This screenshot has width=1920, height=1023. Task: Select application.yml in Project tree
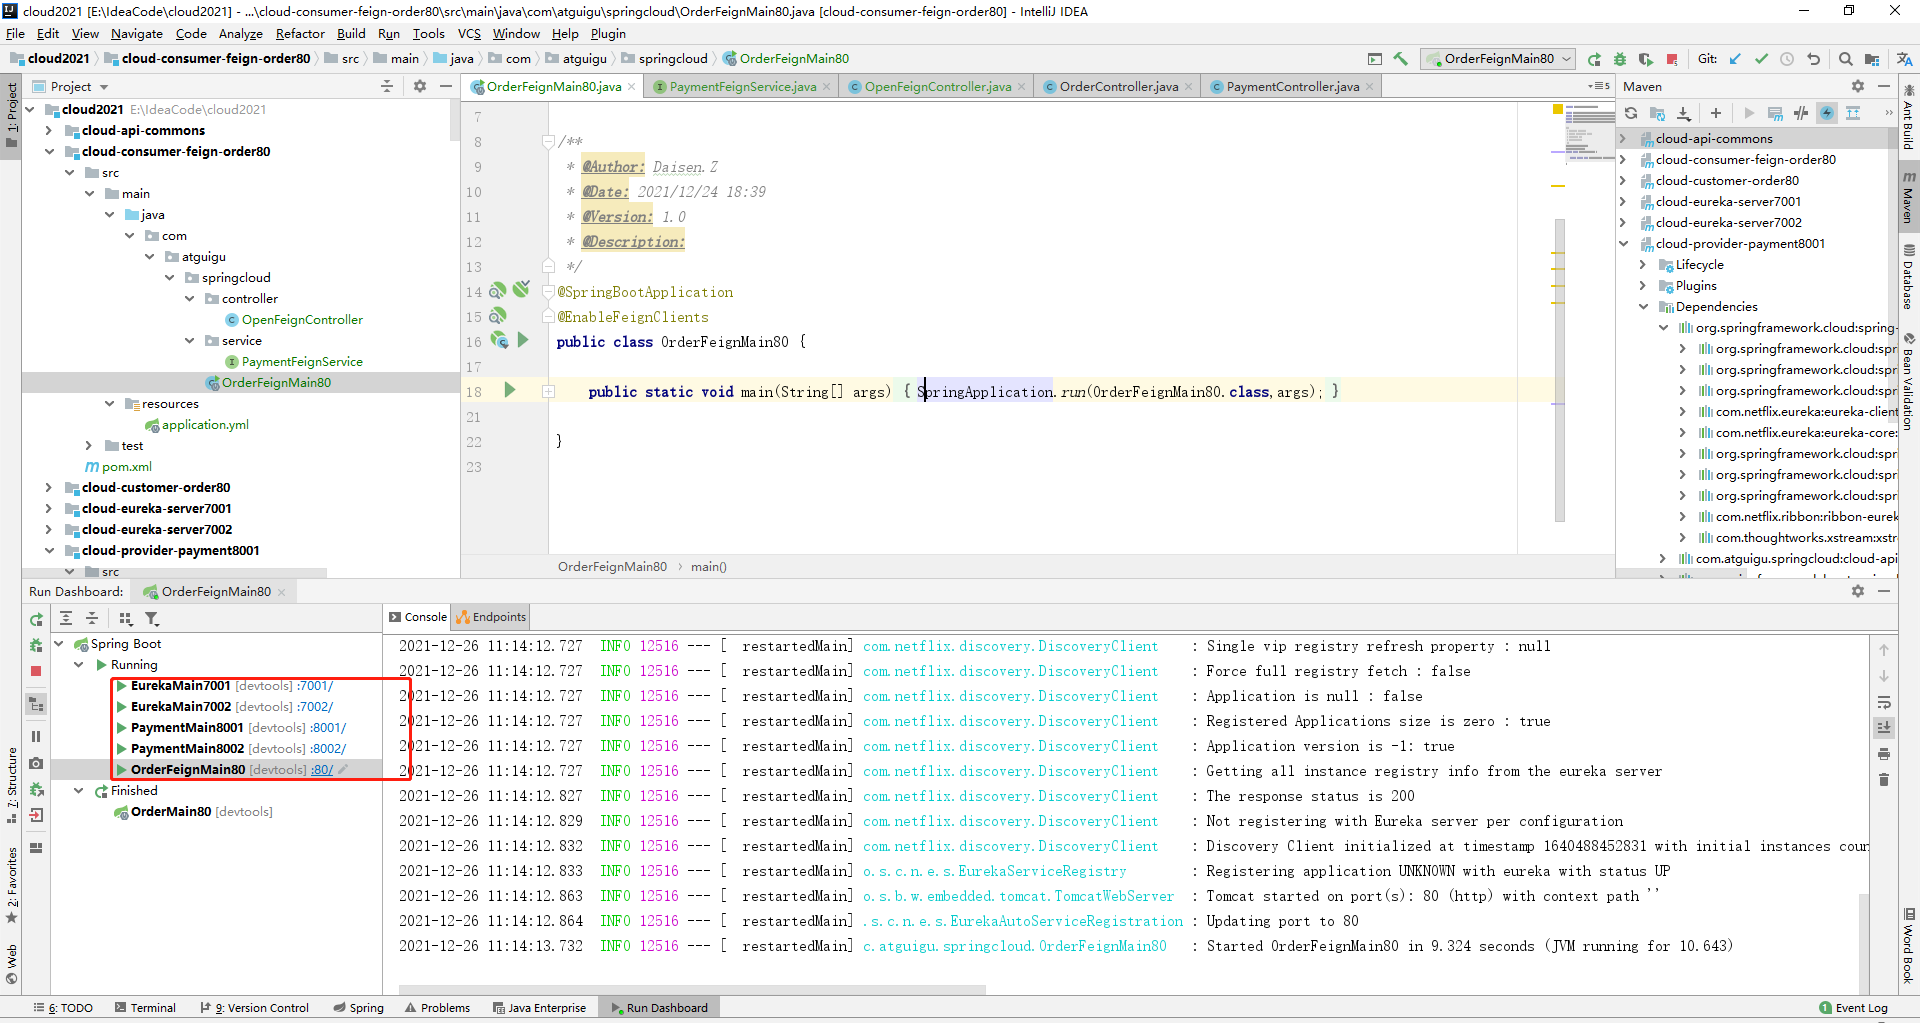click(205, 425)
